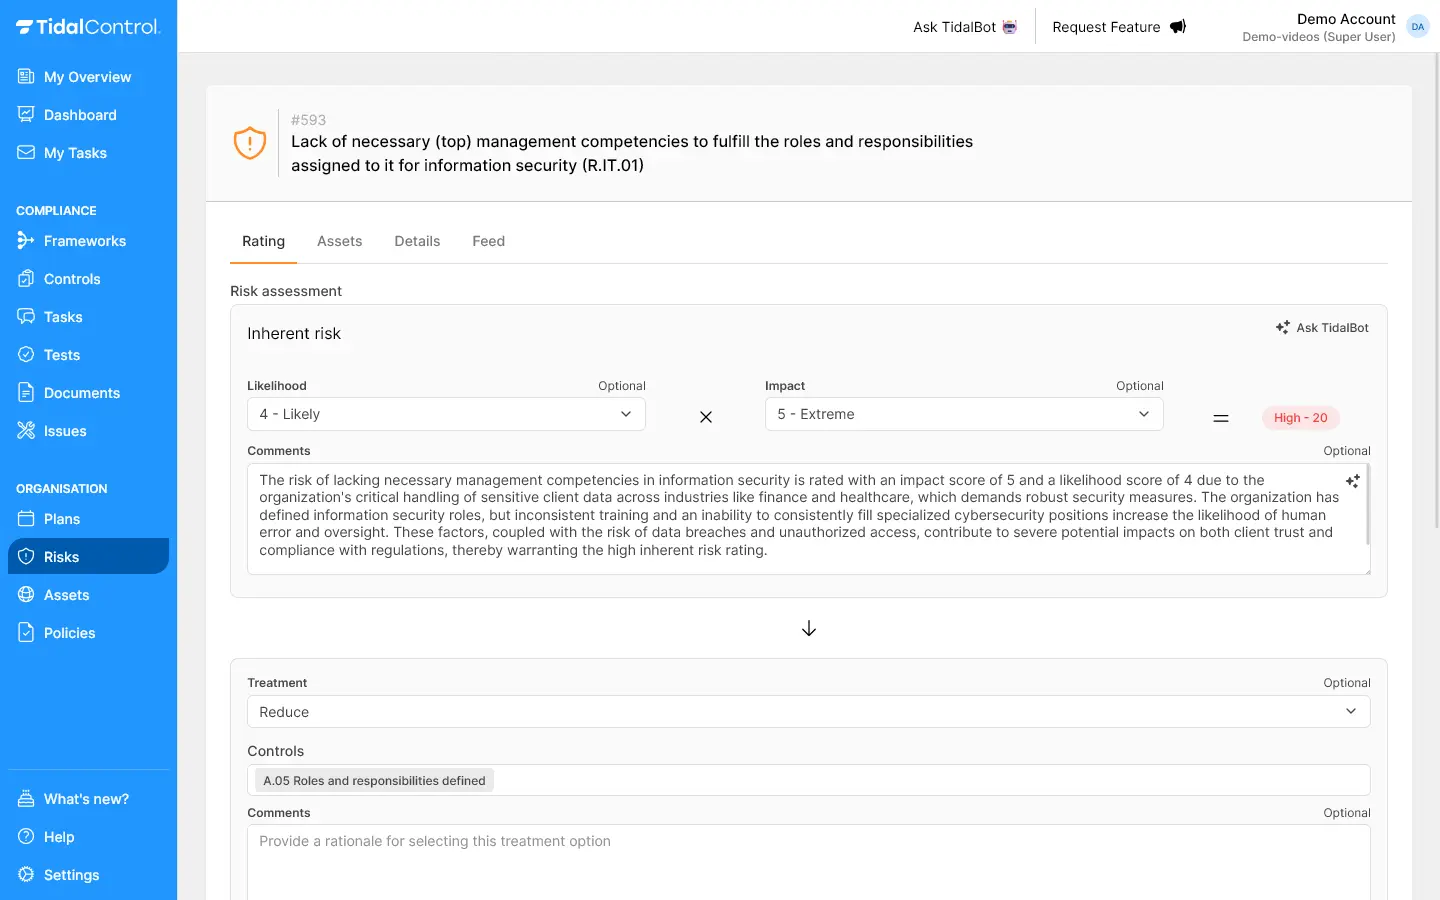Go to My Overview page
The height and width of the screenshot is (900, 1440).
point(87,77)
